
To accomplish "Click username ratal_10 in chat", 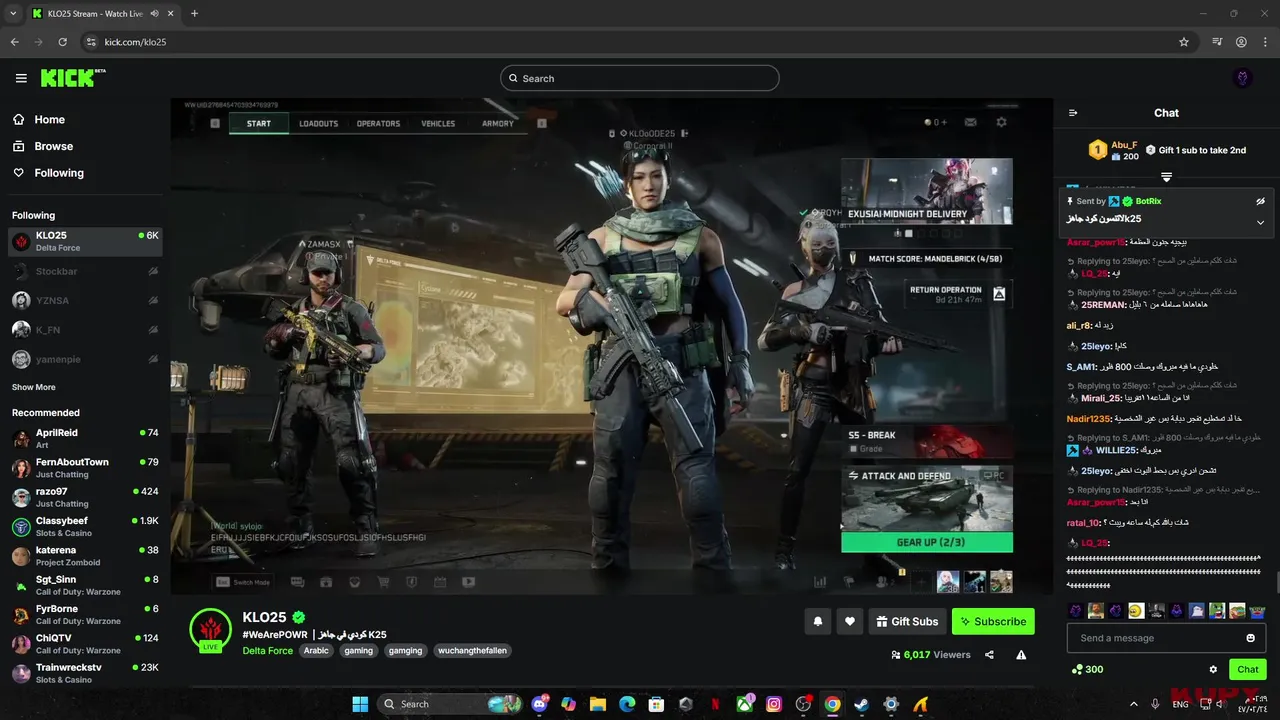I will click(x=1083, y=522).
